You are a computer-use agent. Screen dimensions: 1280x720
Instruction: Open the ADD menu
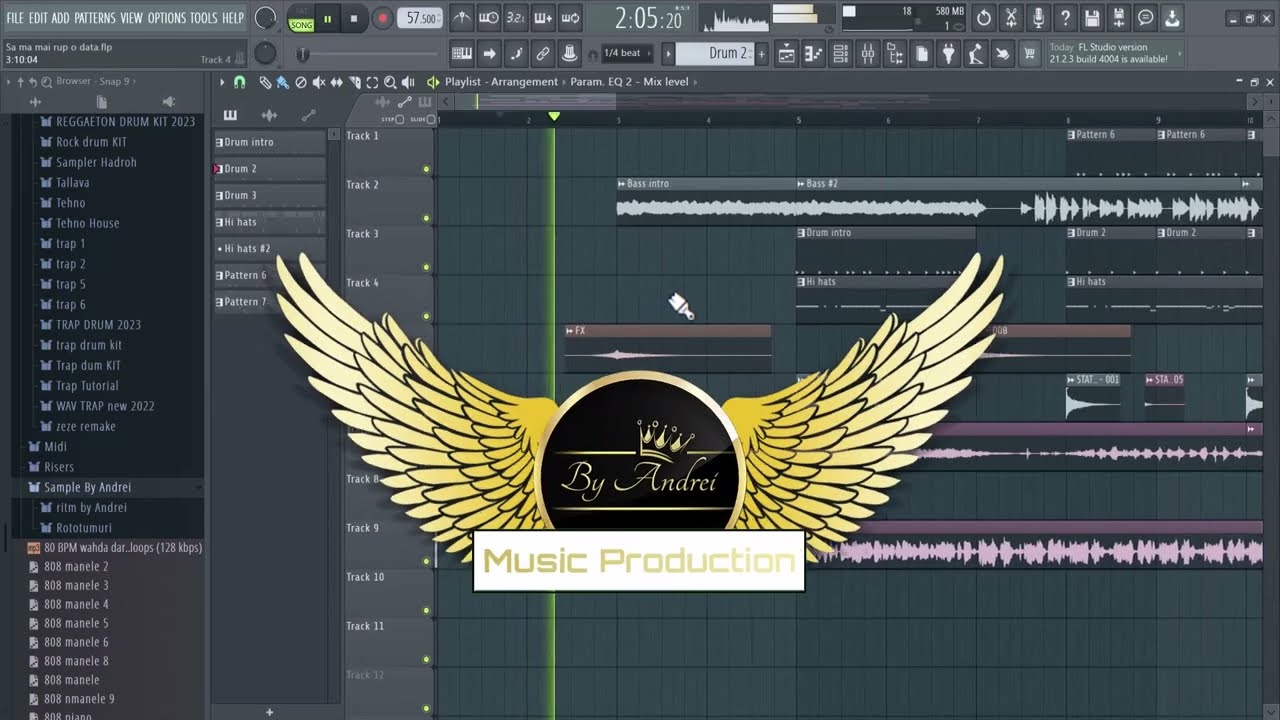61,18
